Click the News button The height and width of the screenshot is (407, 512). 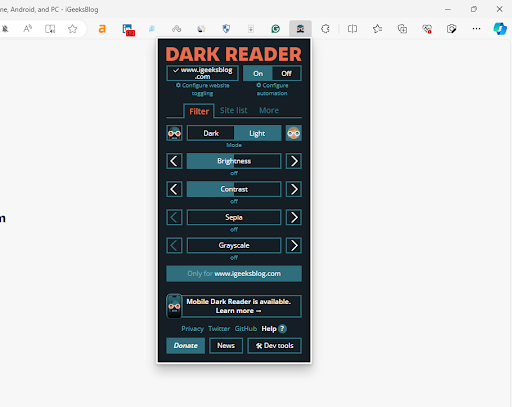click(x=226, y=346)
